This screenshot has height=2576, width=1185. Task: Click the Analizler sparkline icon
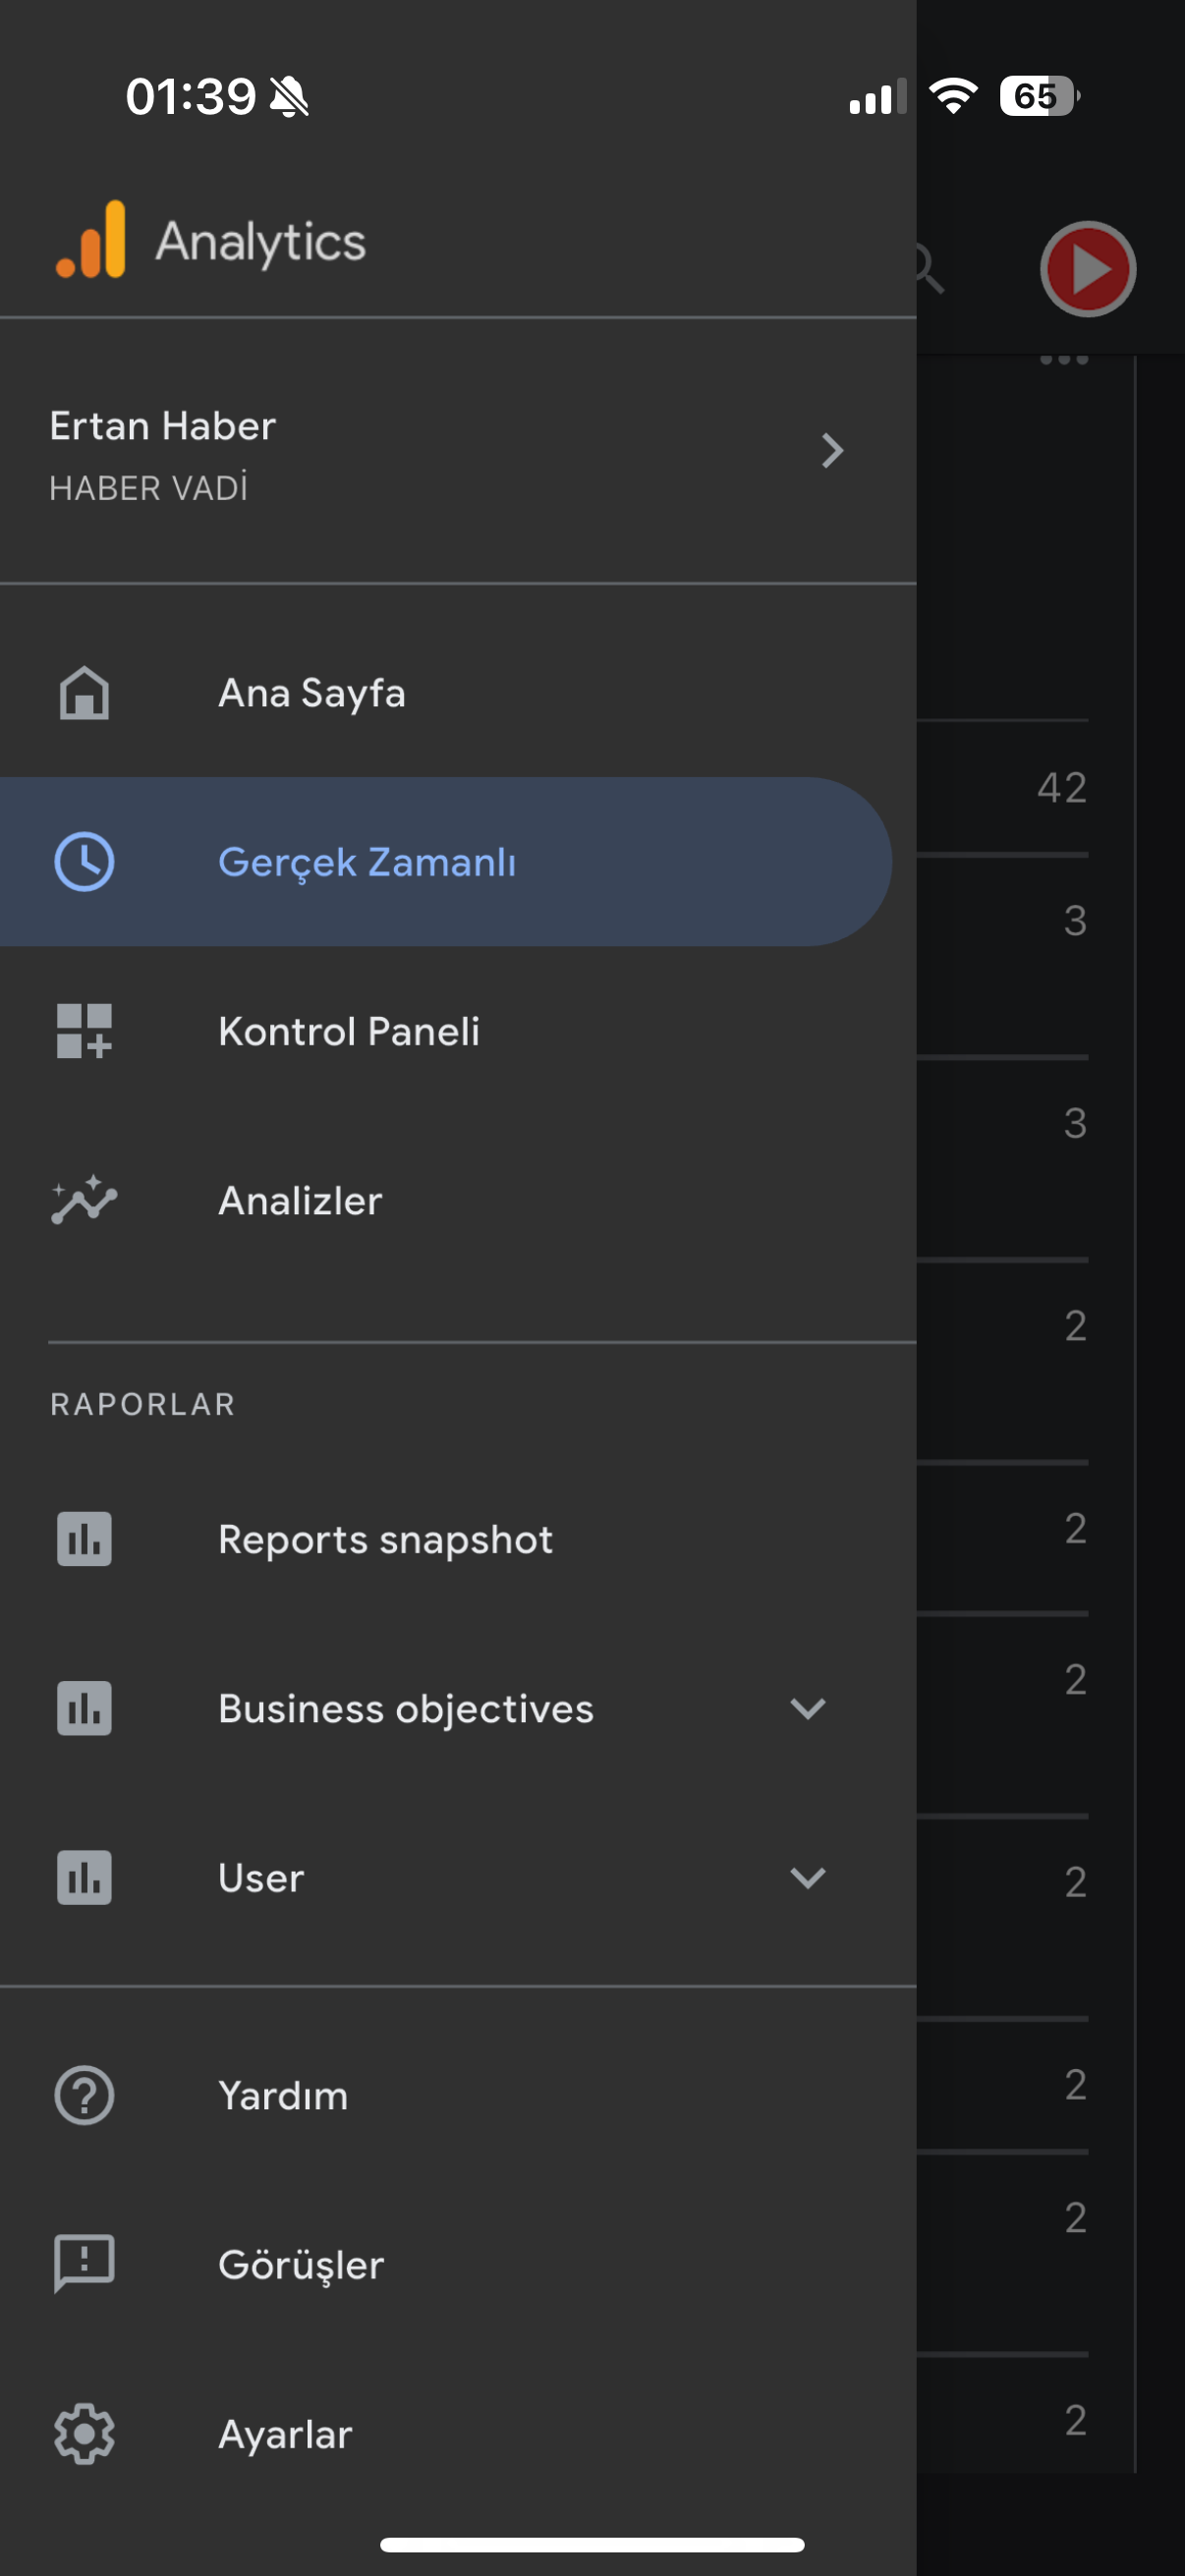click(84, 1200)
